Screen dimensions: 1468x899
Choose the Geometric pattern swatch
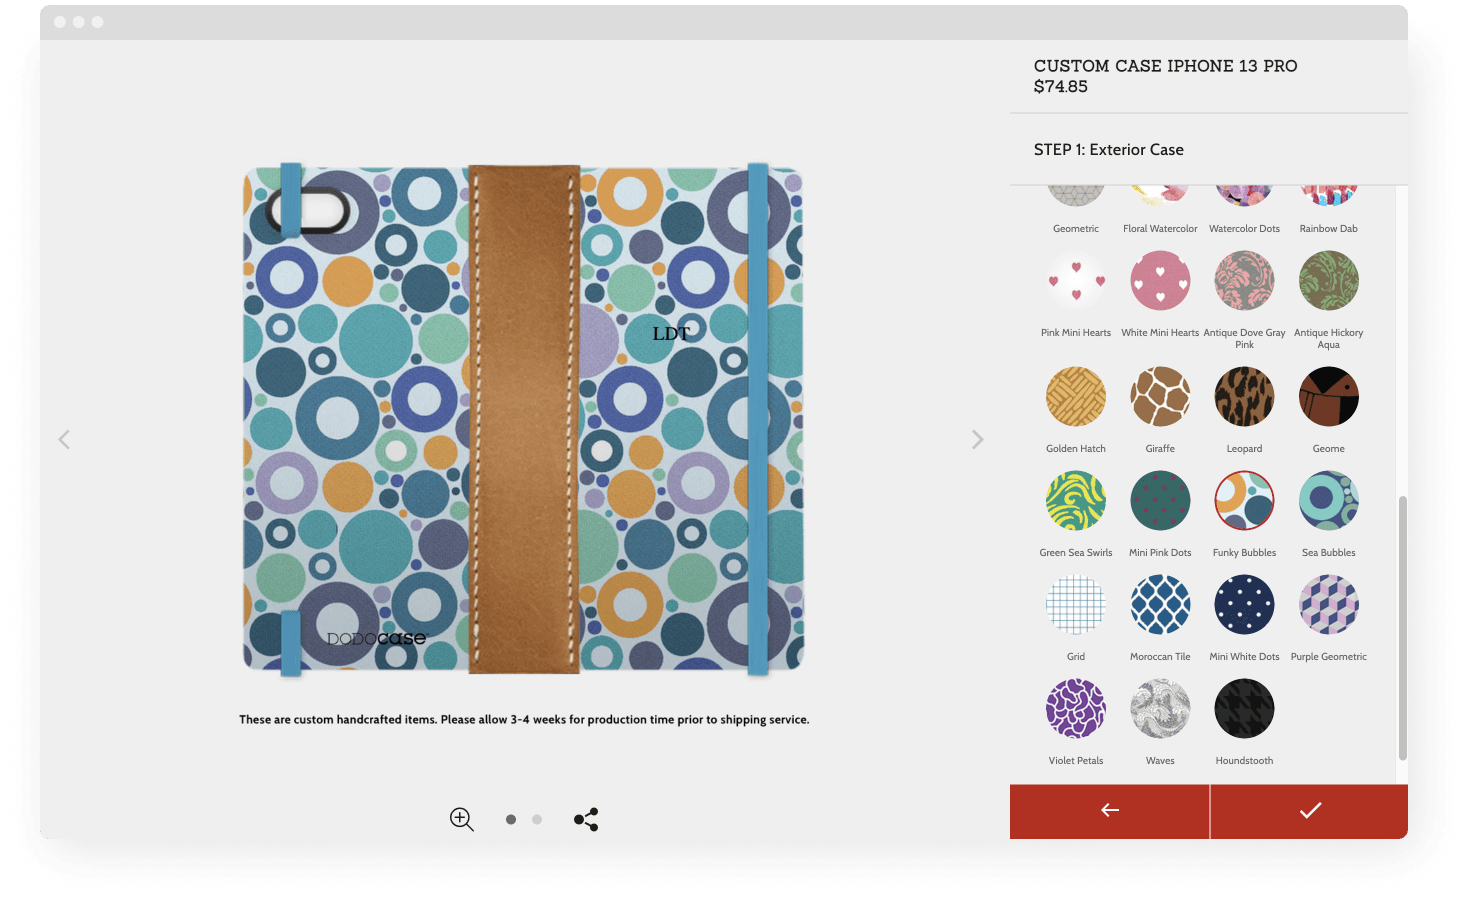click(x=1076, y=196)
